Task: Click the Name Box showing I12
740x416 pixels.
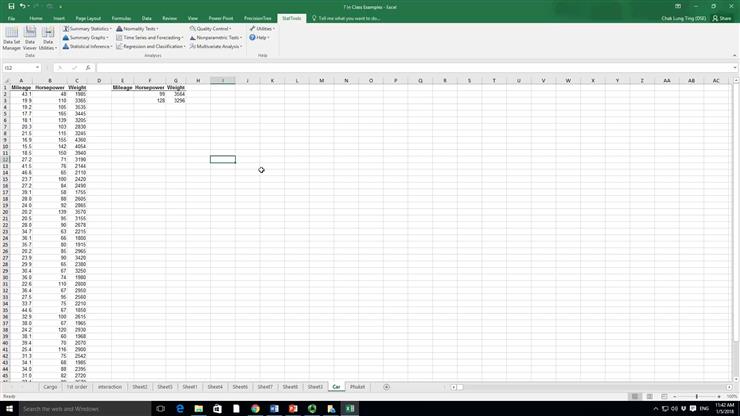Action: [x=21, y=68]
